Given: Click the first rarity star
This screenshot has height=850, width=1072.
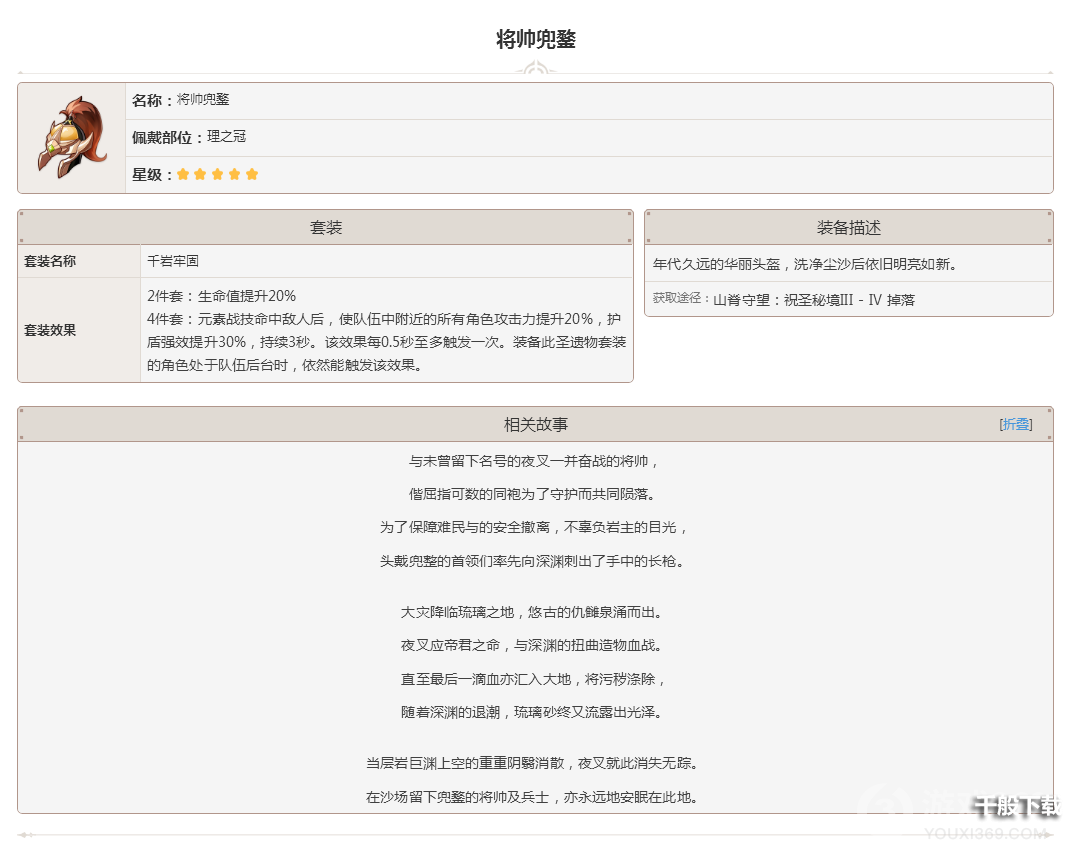Looking at the screenshot, I should coord(183,174).
